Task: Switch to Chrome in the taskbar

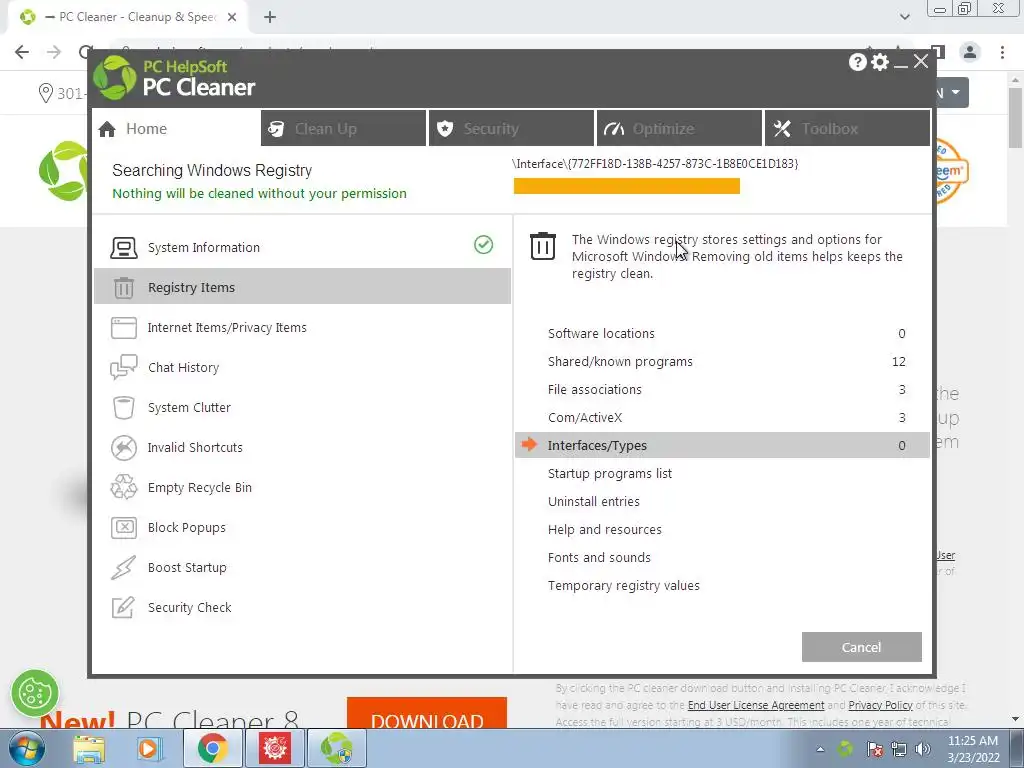Action: (213, 748)
